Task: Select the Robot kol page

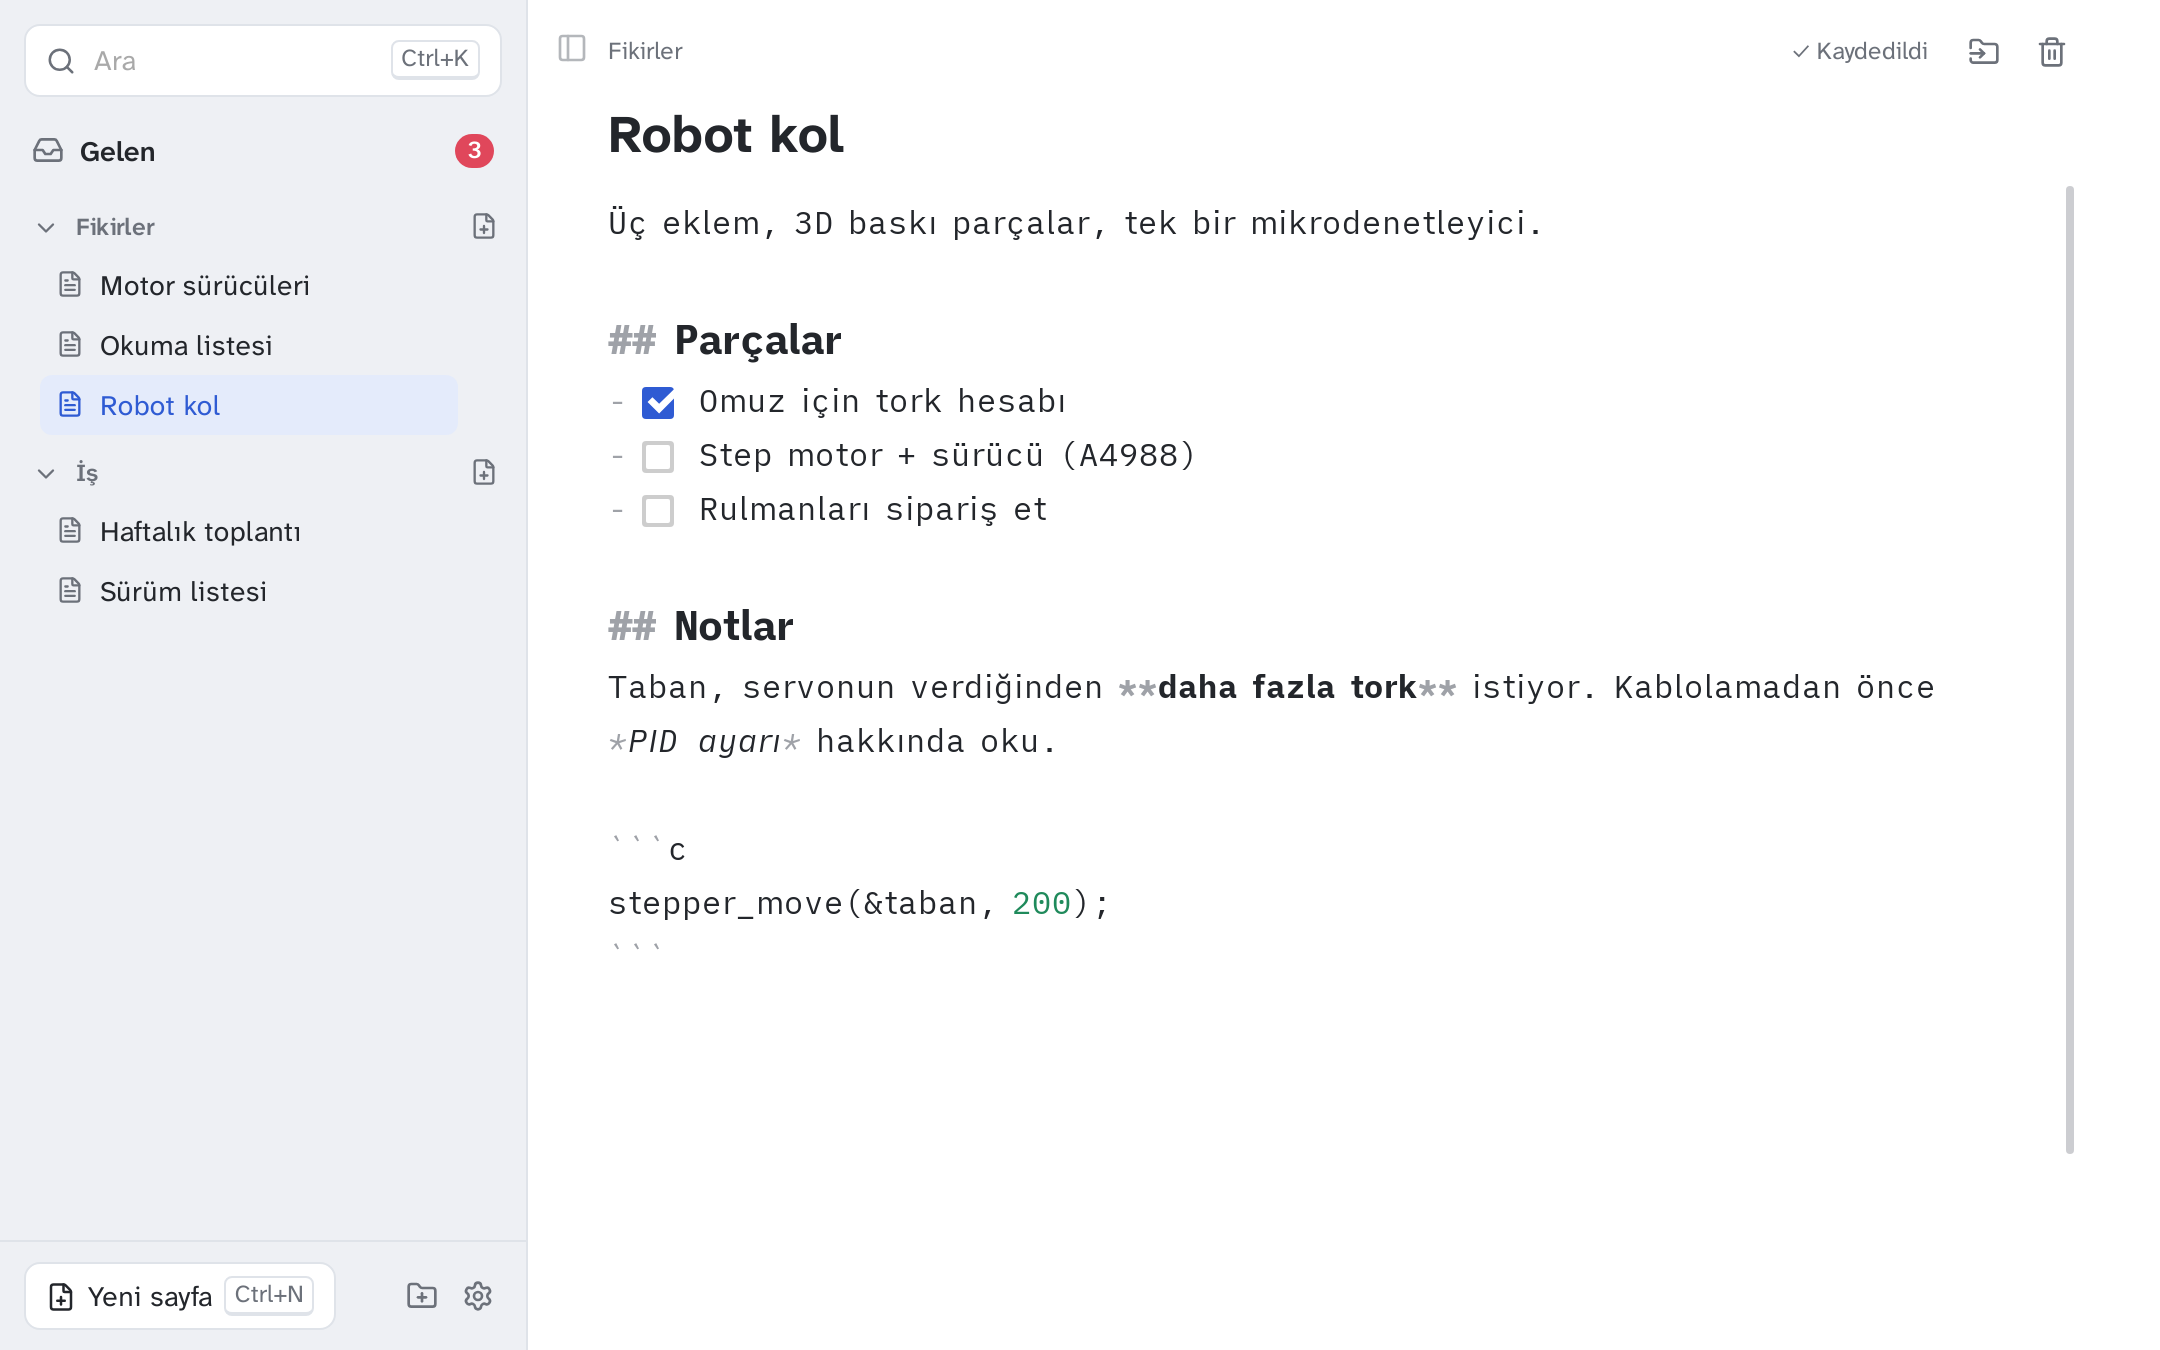Action: point(249,405)
